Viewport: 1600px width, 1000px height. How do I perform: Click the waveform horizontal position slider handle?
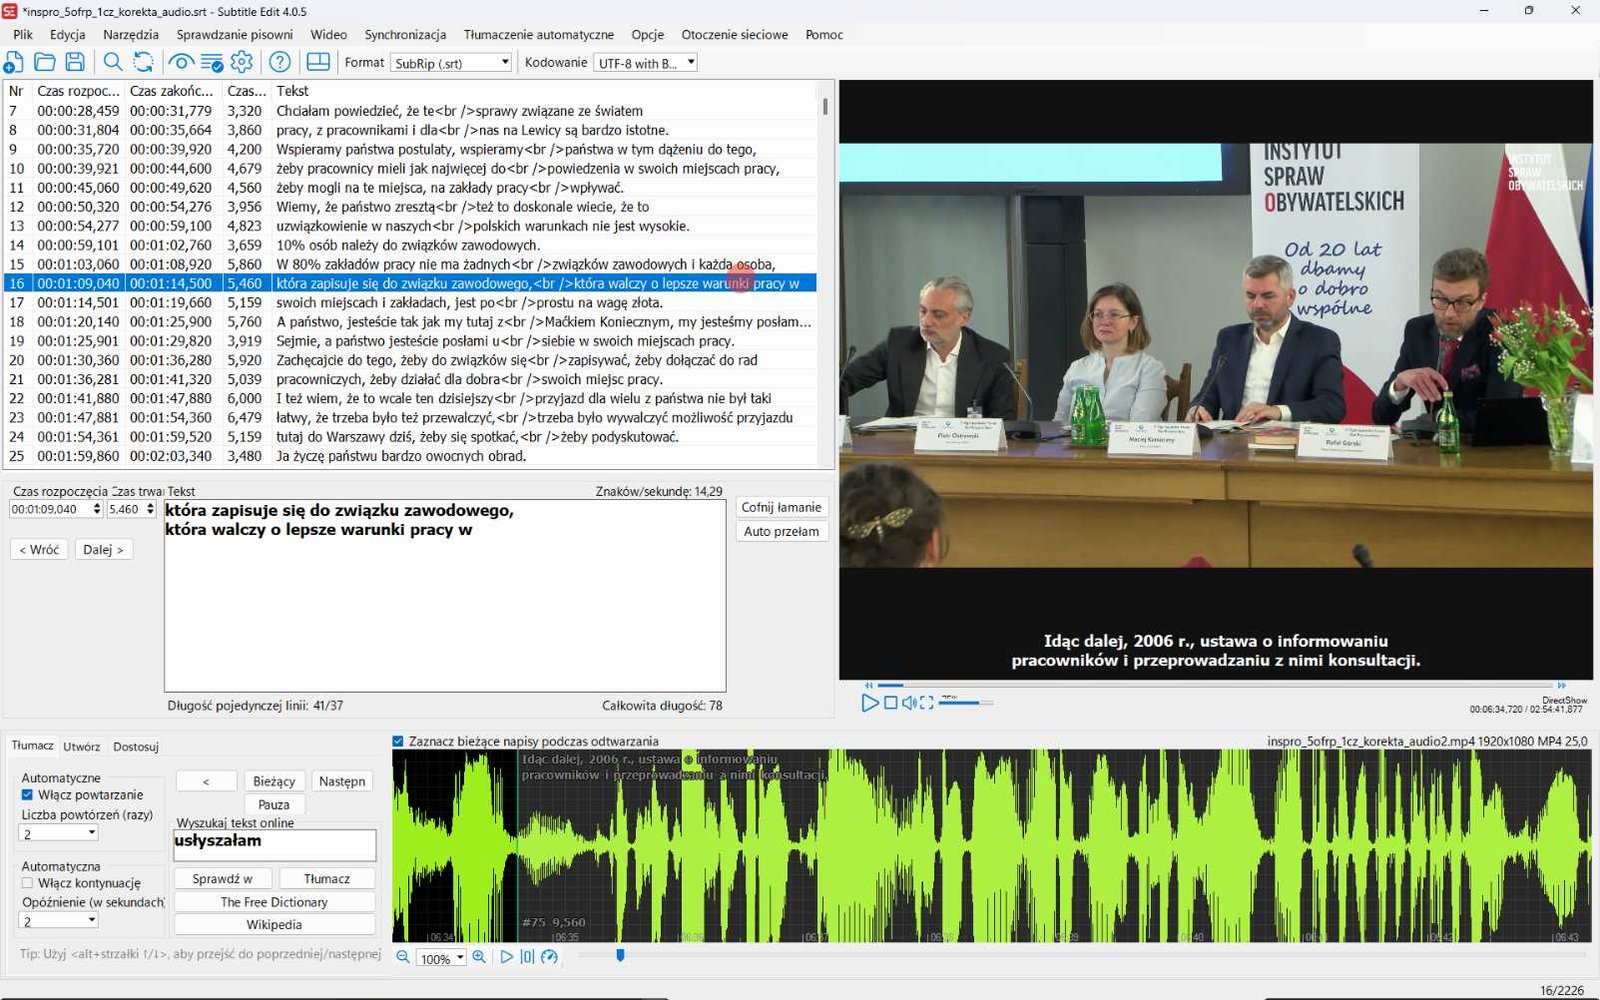620,956
